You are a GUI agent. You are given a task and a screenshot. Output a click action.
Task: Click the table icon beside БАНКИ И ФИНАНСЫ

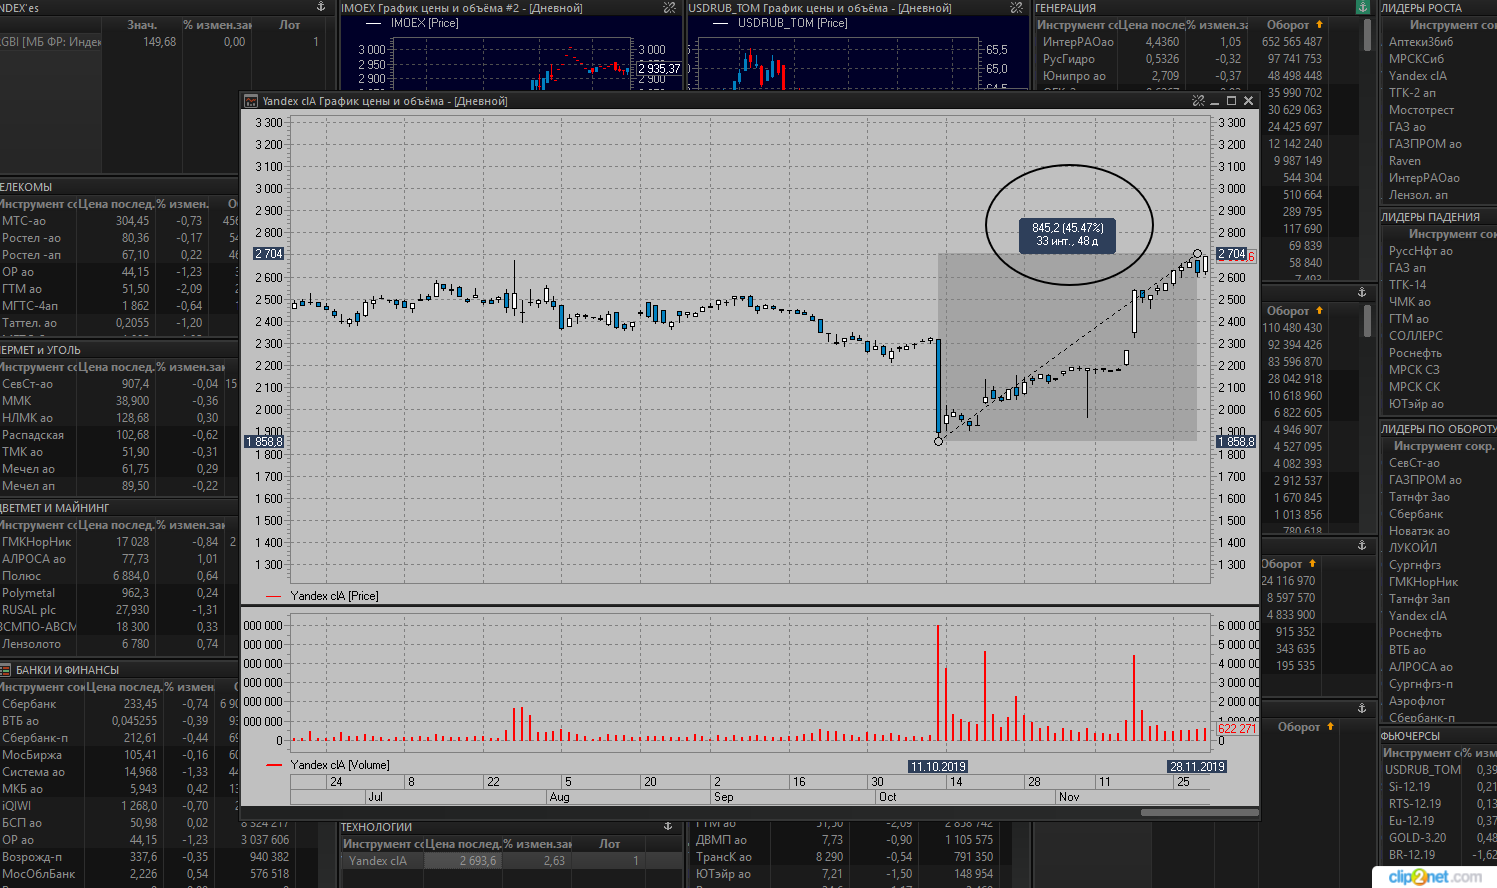6,670
